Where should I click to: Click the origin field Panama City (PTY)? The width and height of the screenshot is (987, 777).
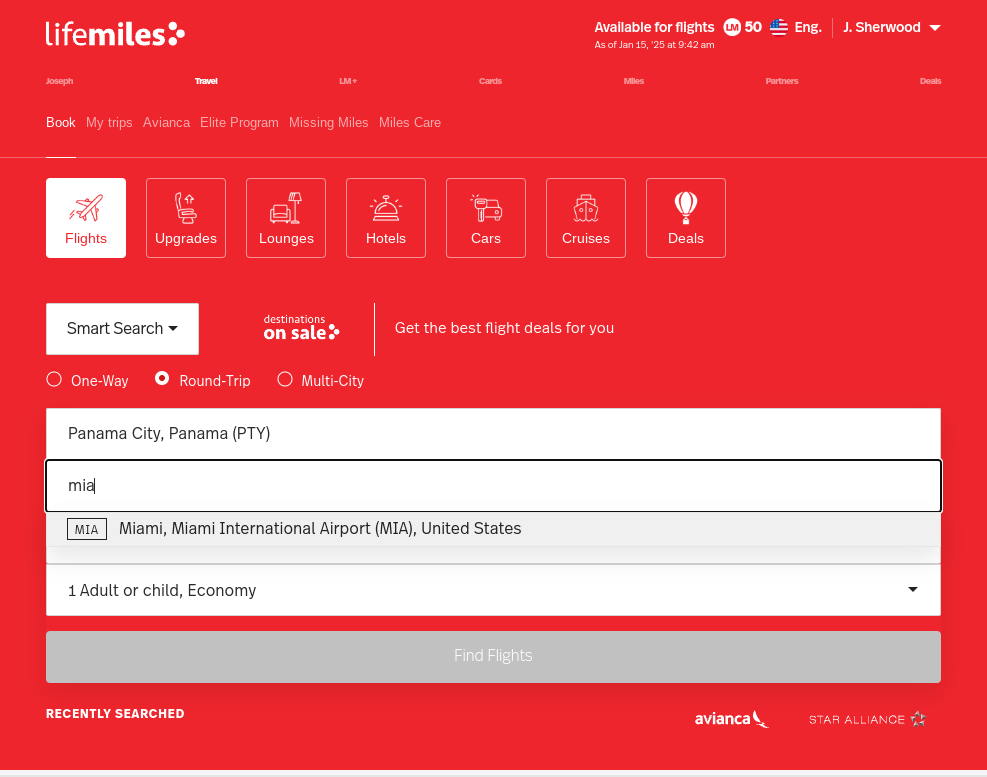(494, 434)
